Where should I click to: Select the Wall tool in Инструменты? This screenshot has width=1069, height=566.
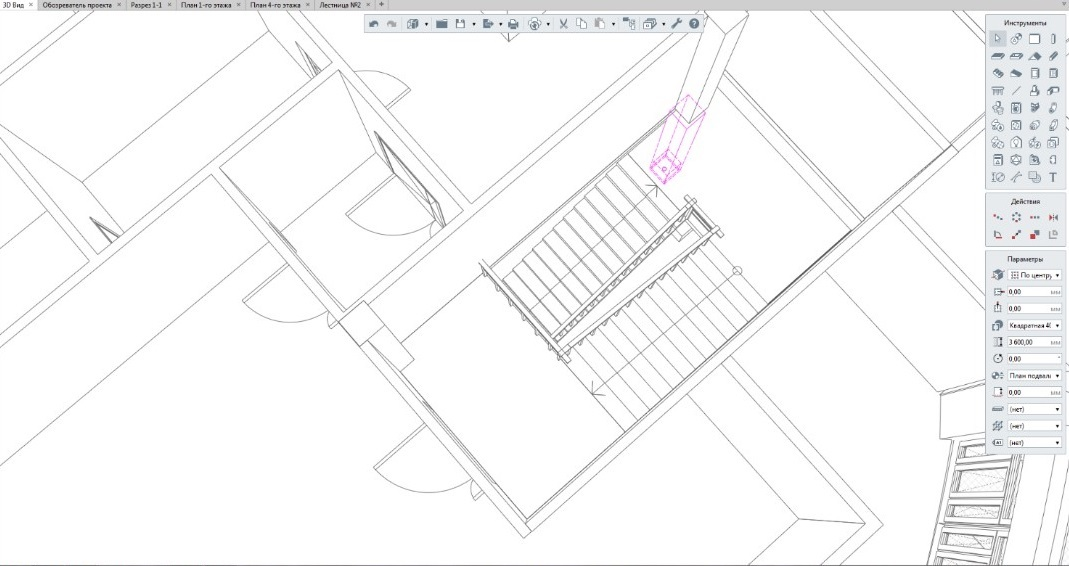point(997,56)
